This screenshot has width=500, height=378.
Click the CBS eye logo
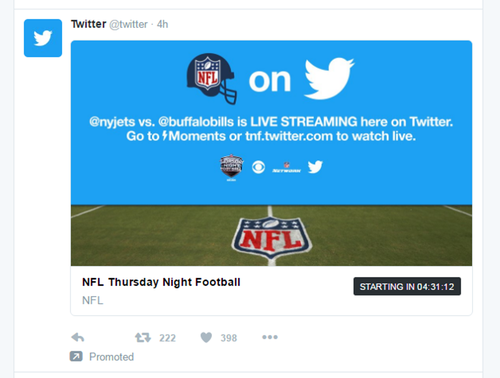pos(258,167)
